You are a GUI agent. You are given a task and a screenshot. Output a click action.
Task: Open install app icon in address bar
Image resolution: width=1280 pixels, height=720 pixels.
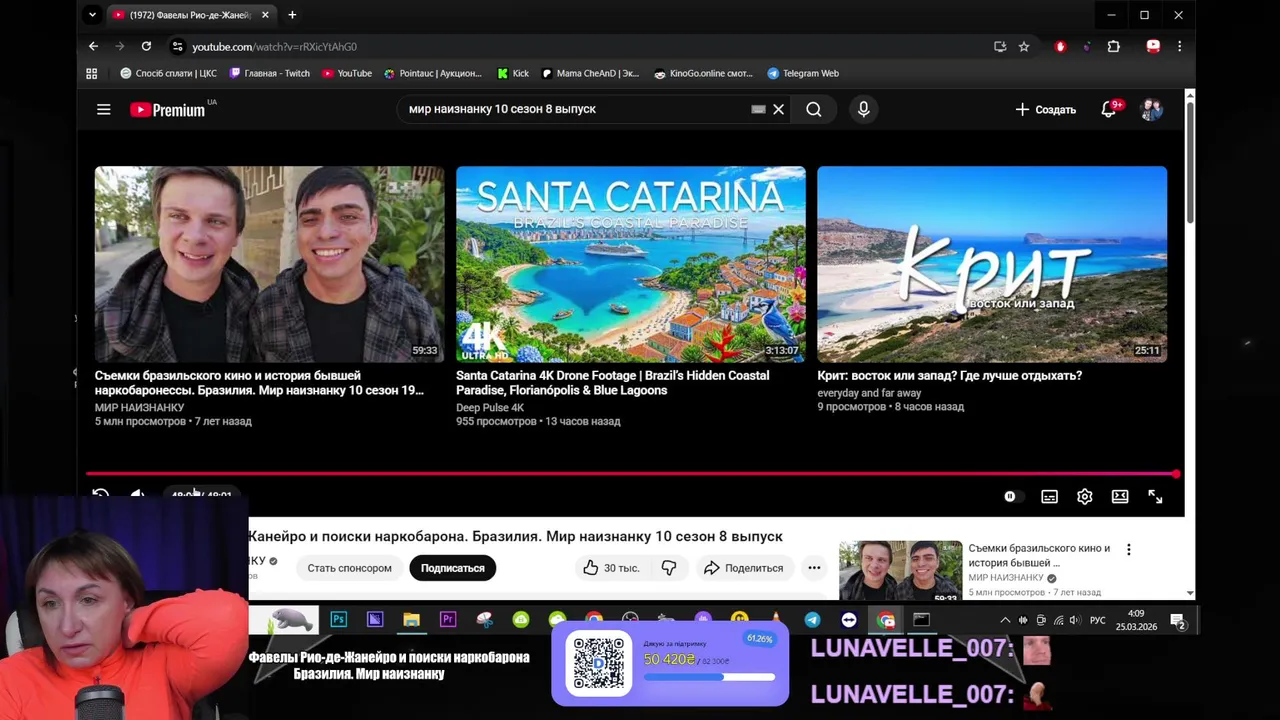tap(1000, 46)
